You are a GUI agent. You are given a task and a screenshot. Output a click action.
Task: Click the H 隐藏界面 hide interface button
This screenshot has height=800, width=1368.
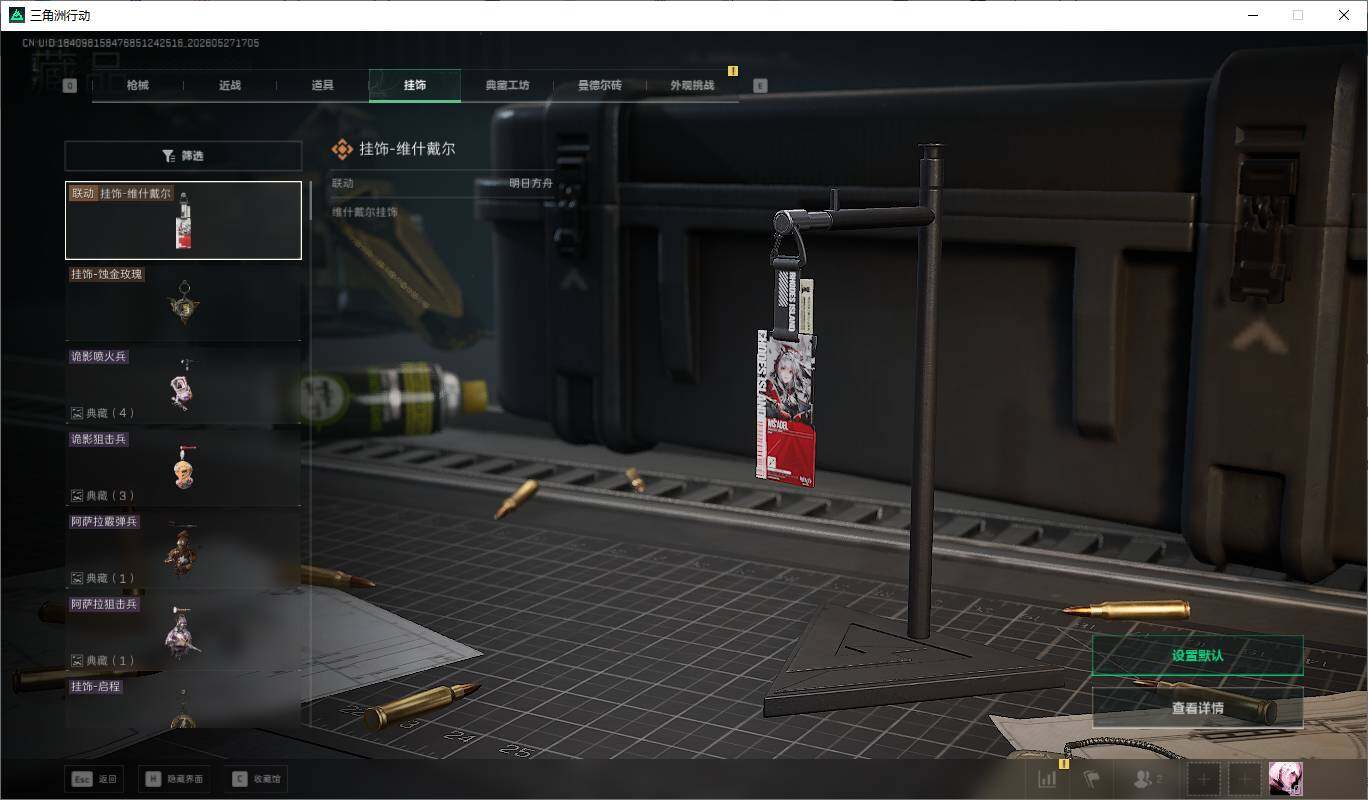click(175, 779)
